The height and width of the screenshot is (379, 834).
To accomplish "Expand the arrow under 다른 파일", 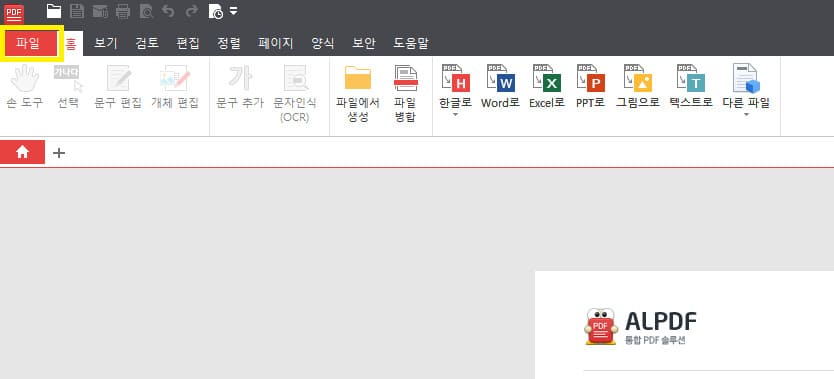I will (x=746, y=114).
